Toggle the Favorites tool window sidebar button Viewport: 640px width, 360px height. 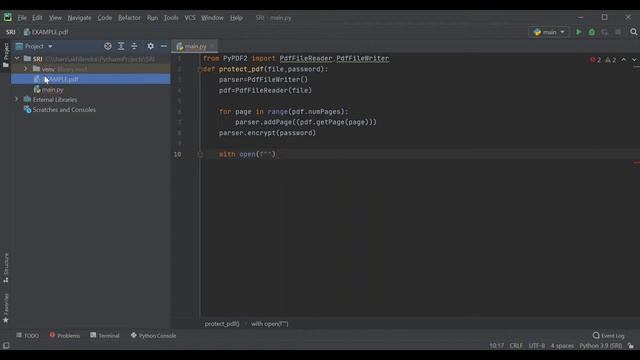coord(6,308)
